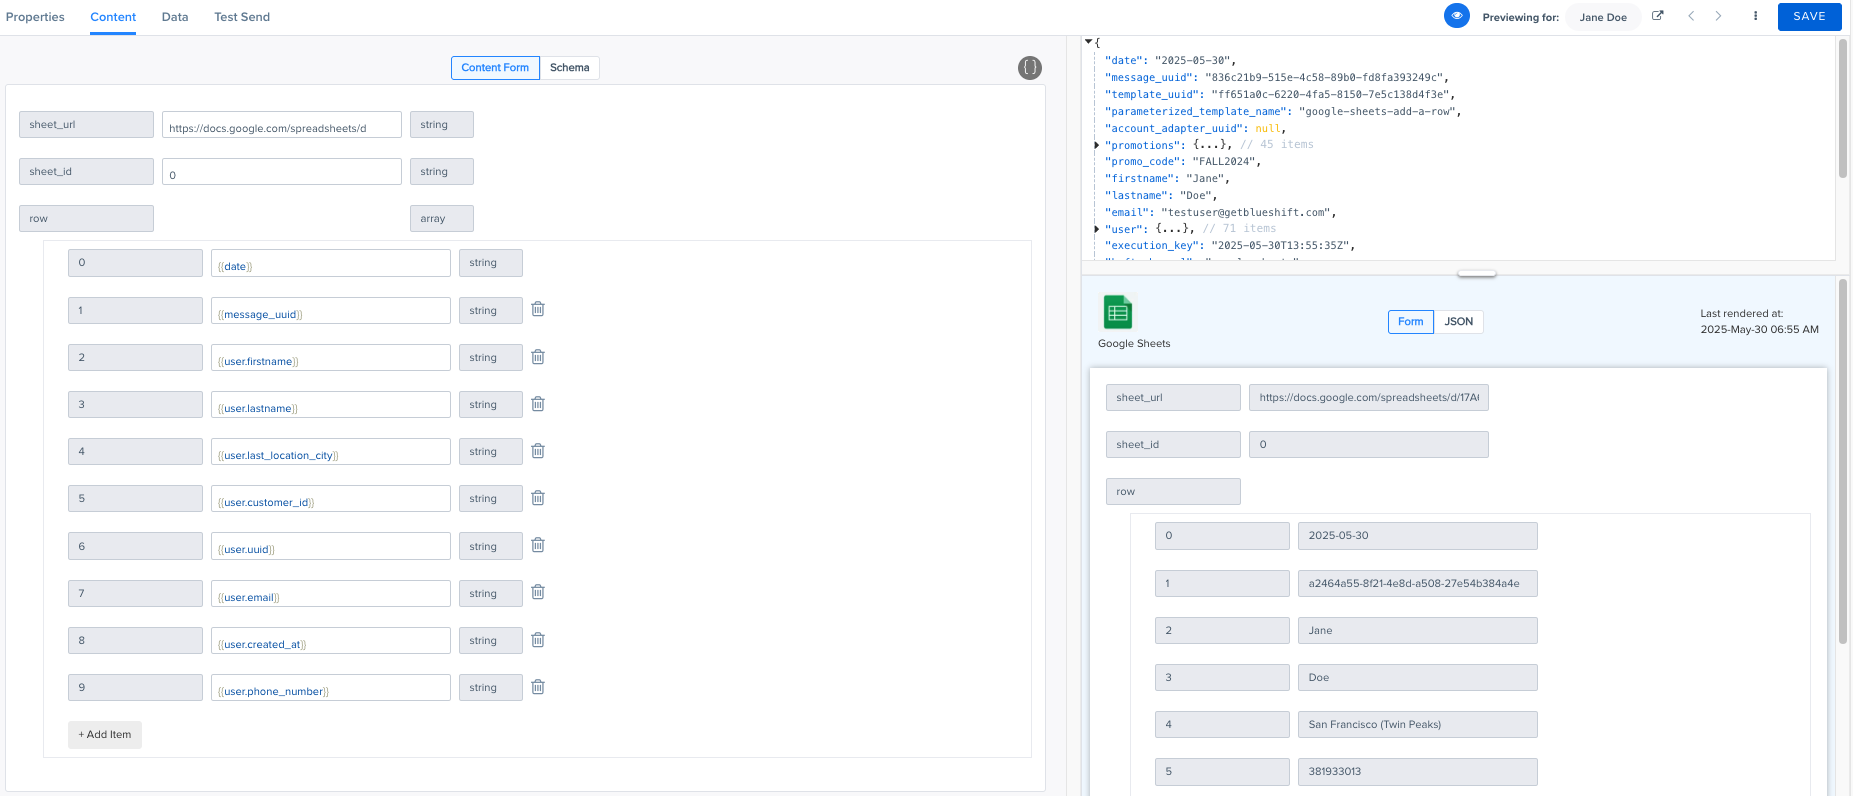Click "promo_code" line in JSON data
This screenshot has width=1853, height=796.
click(1182, 162)
